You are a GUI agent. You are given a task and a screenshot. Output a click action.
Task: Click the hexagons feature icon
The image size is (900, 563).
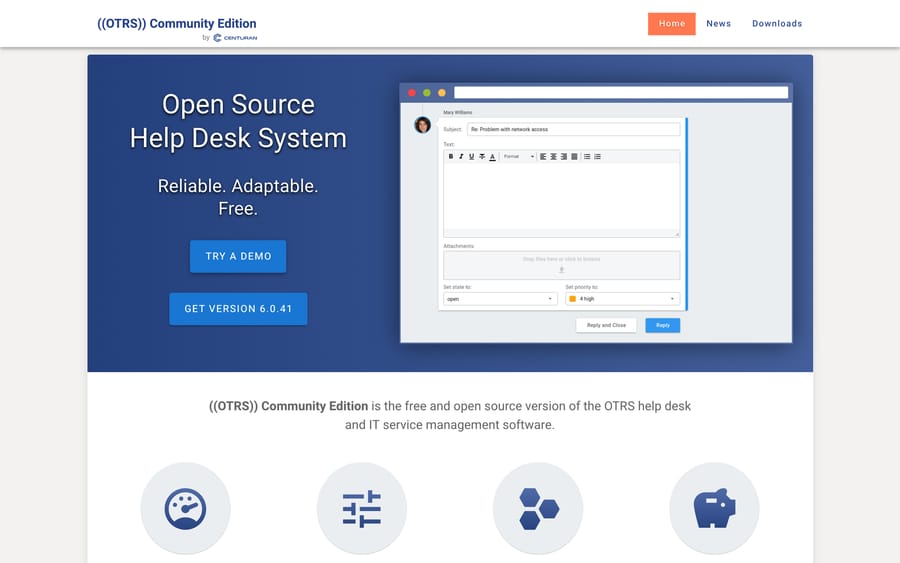click(538, 508)
